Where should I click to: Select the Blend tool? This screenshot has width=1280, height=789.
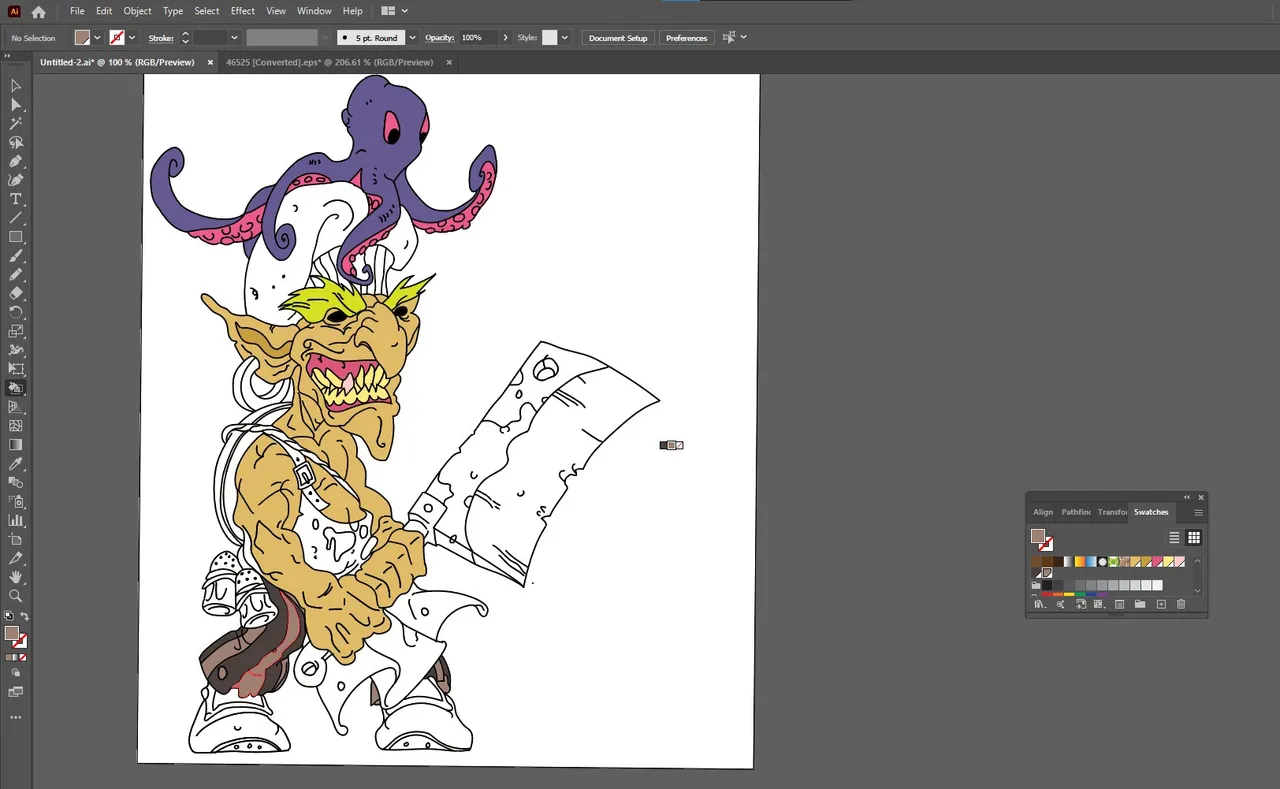pyautogui.click(x=16, y=482)
